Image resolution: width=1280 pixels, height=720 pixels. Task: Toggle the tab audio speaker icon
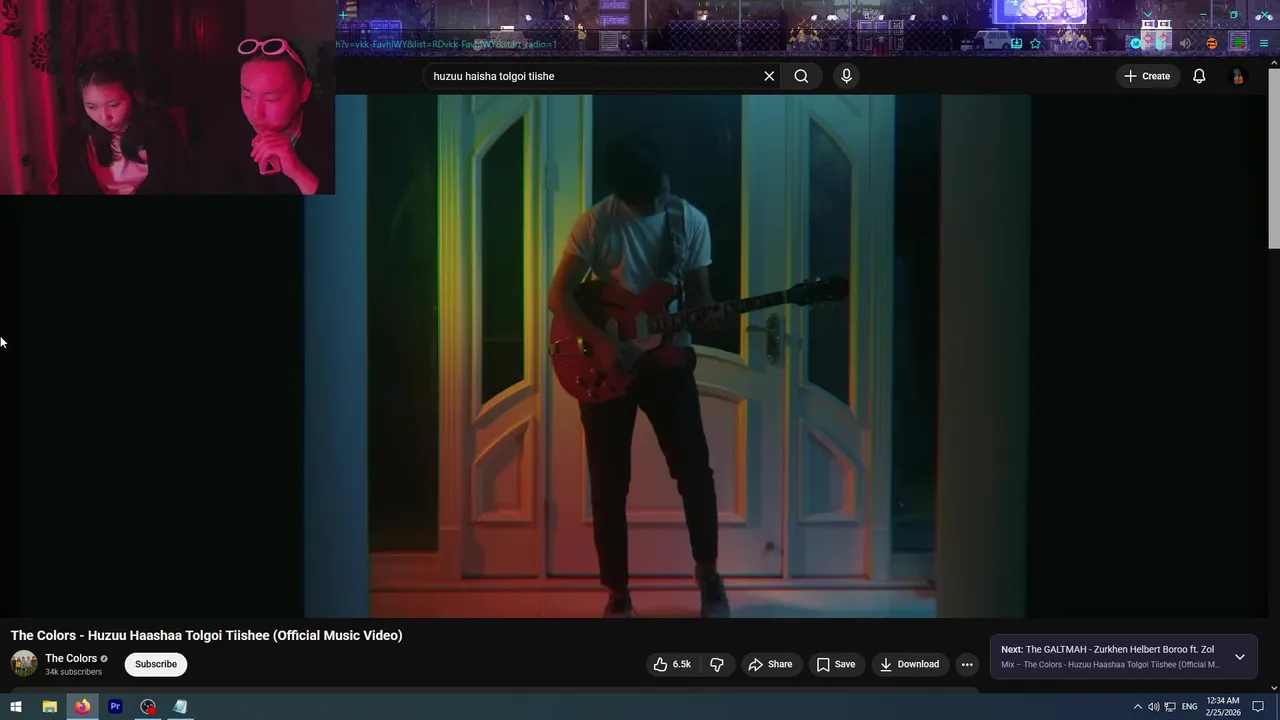click(1185, 43)
